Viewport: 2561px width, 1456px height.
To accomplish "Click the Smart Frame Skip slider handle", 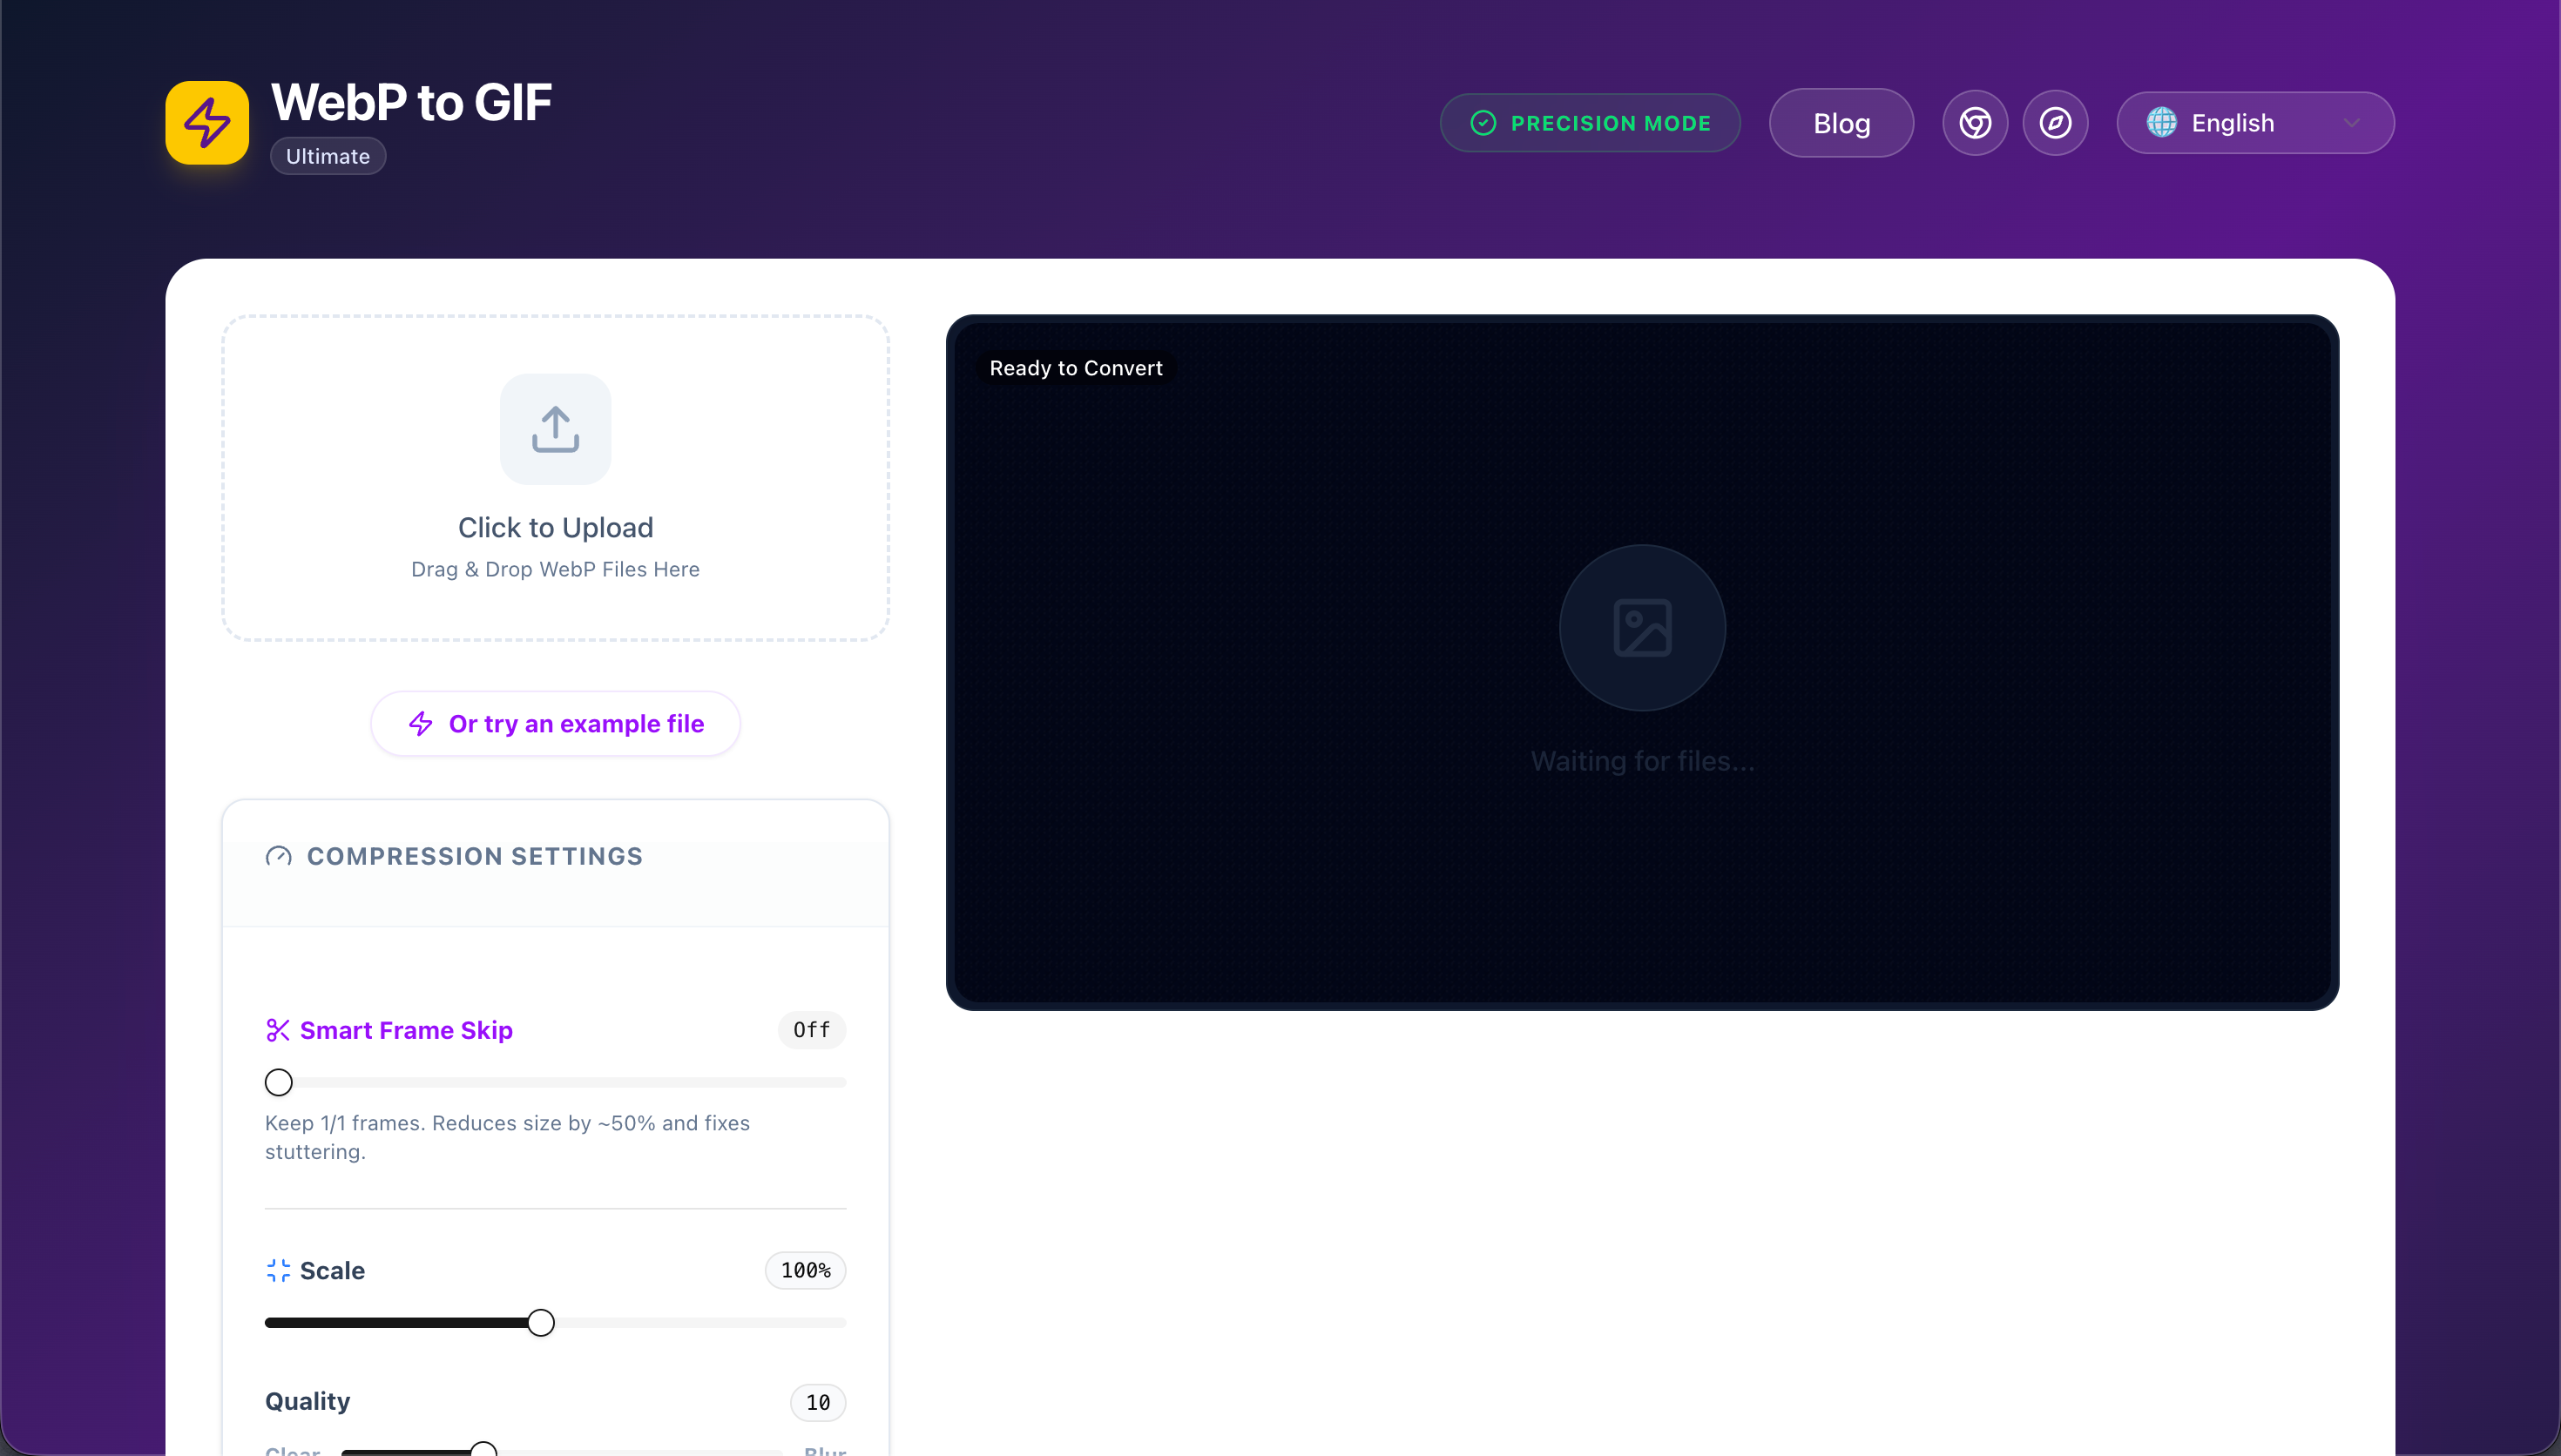I will pyautogui.click(x=278, y=1082).
